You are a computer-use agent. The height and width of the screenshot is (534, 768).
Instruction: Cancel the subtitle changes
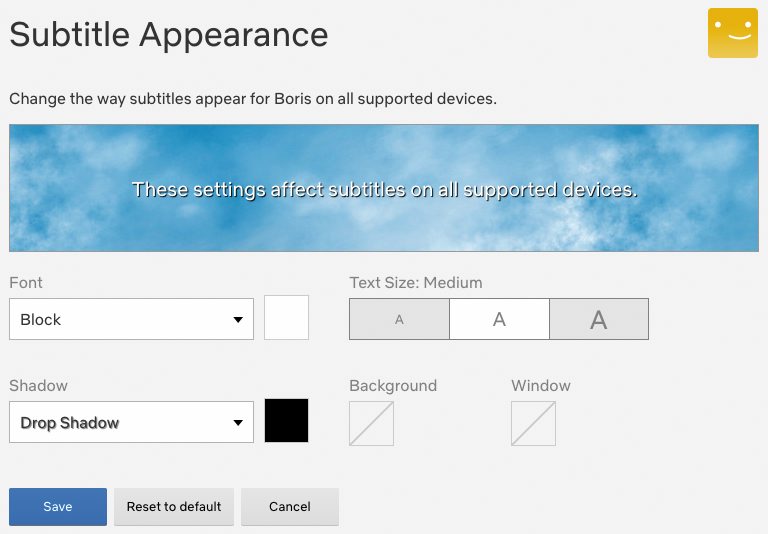click(x=289, y=507)
